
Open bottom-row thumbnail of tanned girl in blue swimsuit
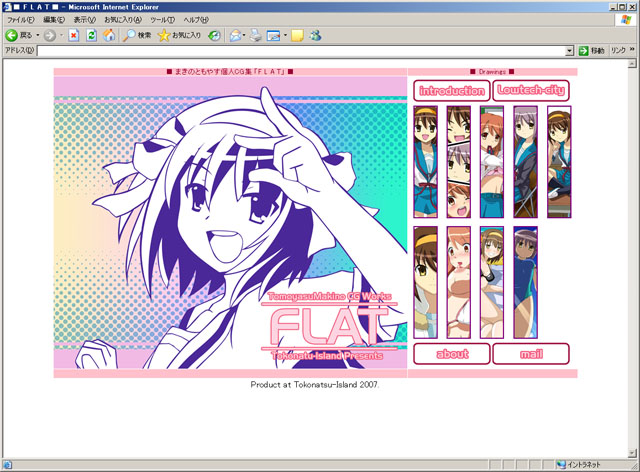(525, 283)
